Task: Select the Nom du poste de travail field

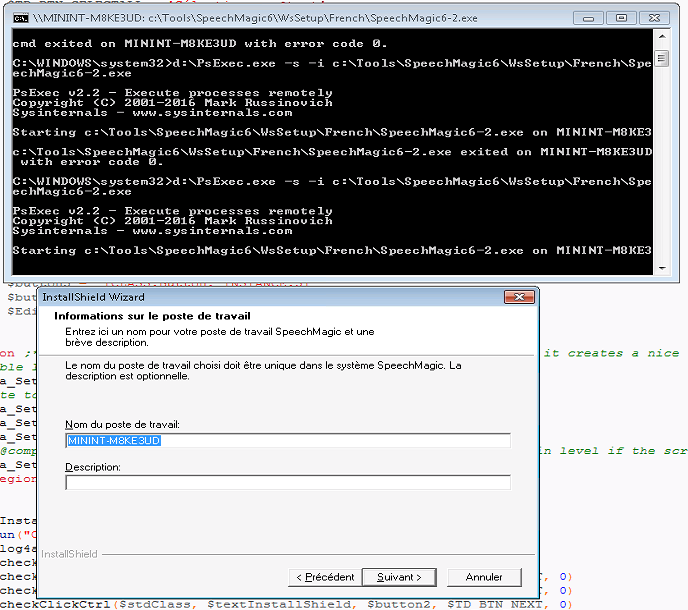Action: pyautogui.click(x=288, y=441)
